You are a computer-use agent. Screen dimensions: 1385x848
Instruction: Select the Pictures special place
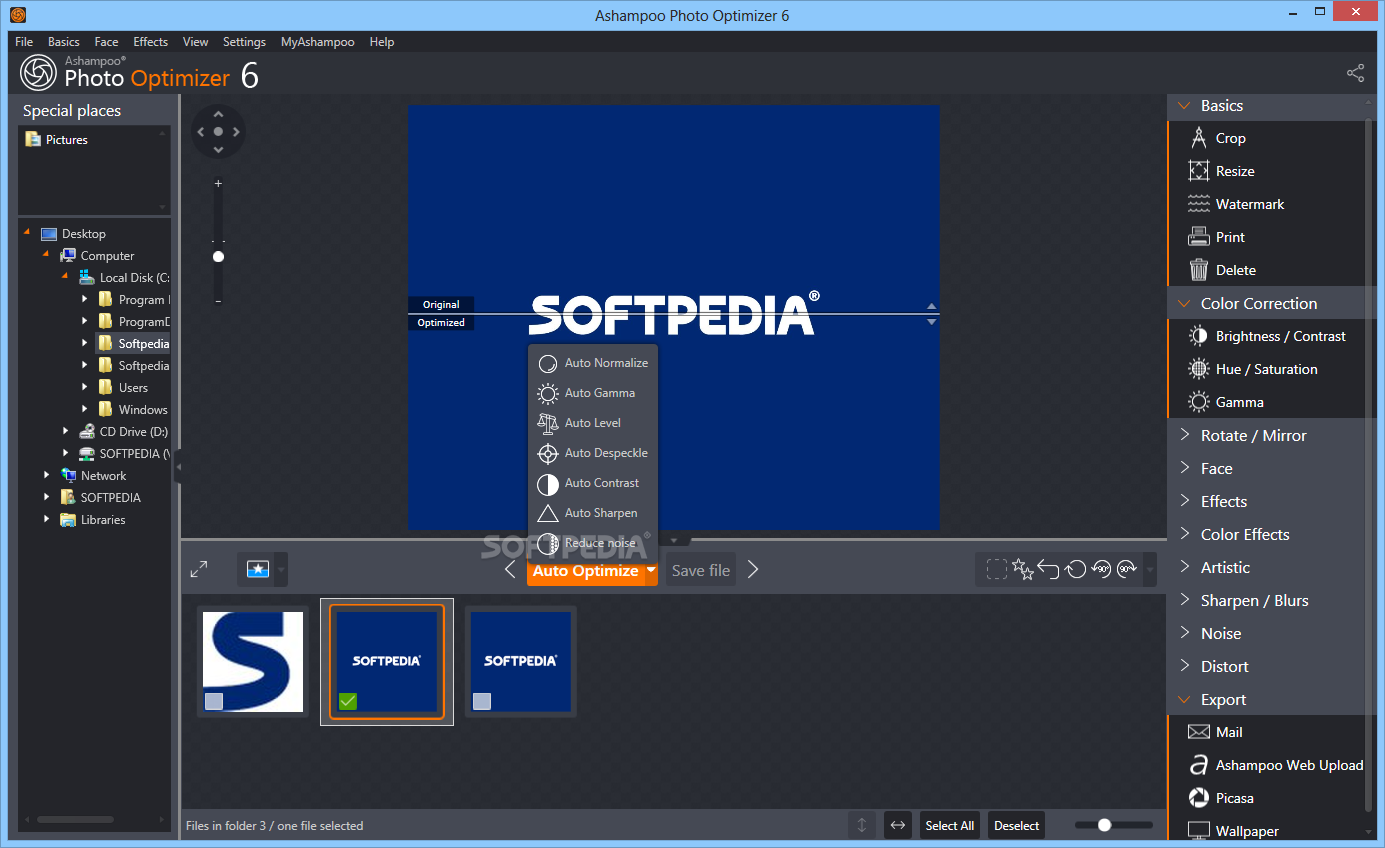click(57, 139)
